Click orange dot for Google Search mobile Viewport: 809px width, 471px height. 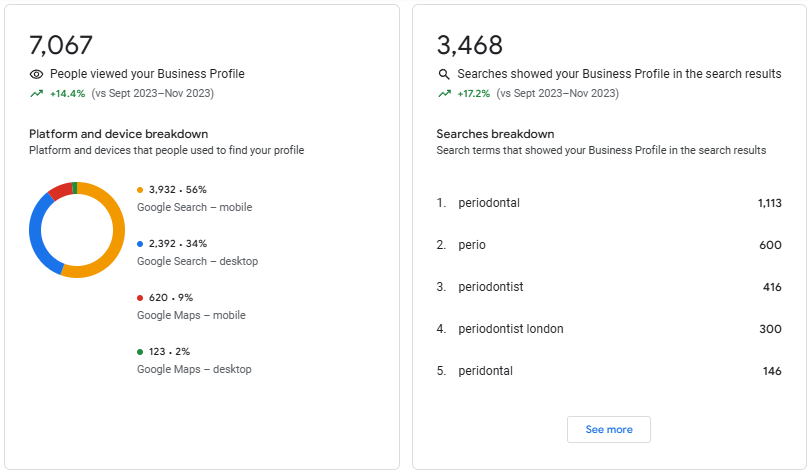tap(140, 190)
